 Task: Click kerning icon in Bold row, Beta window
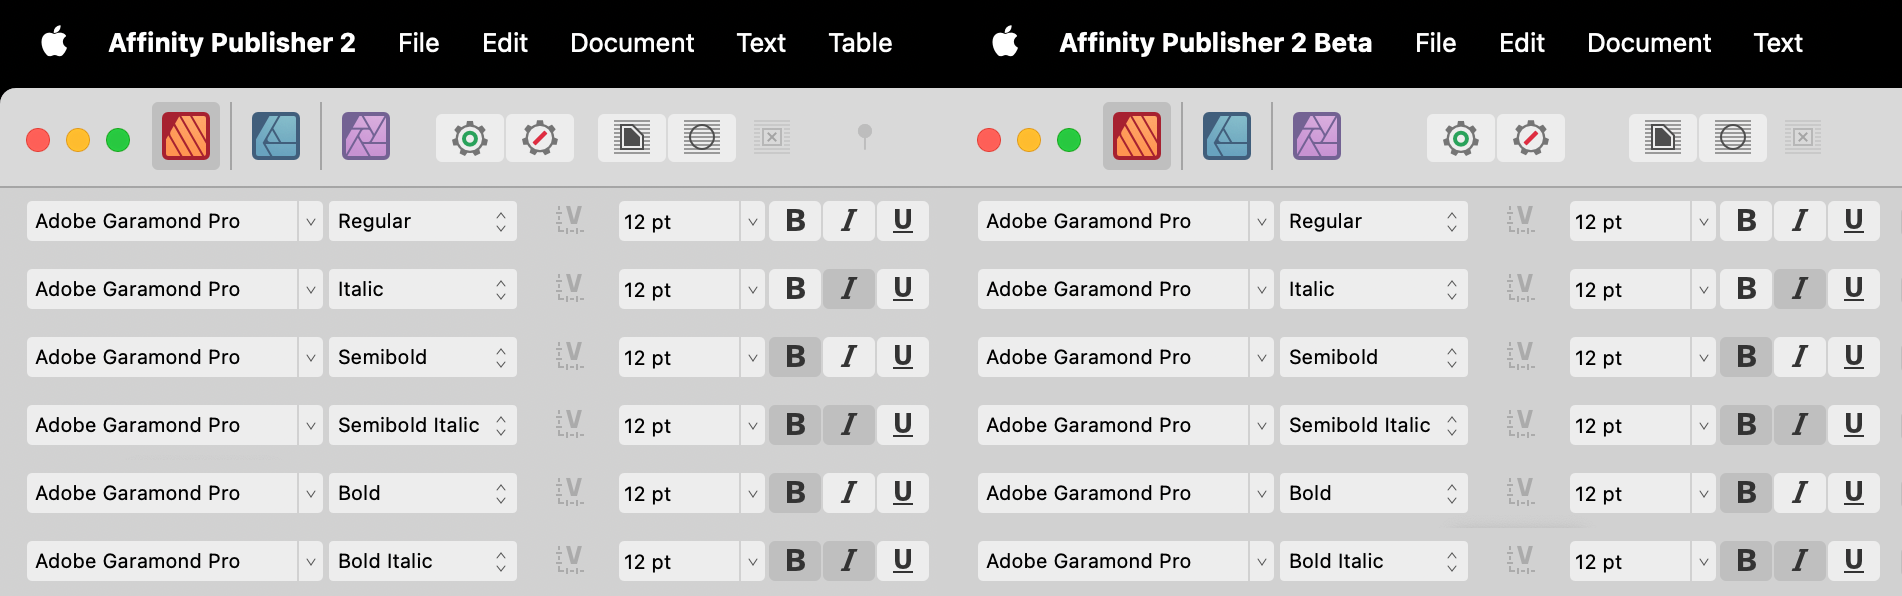coord(1521,492)
